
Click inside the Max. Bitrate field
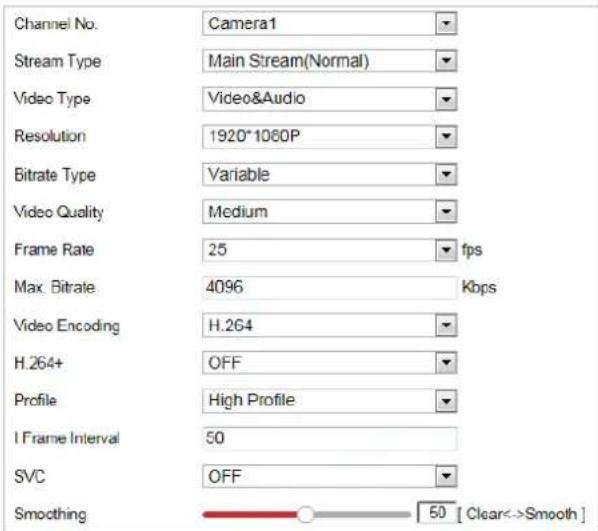coord(330,287)
